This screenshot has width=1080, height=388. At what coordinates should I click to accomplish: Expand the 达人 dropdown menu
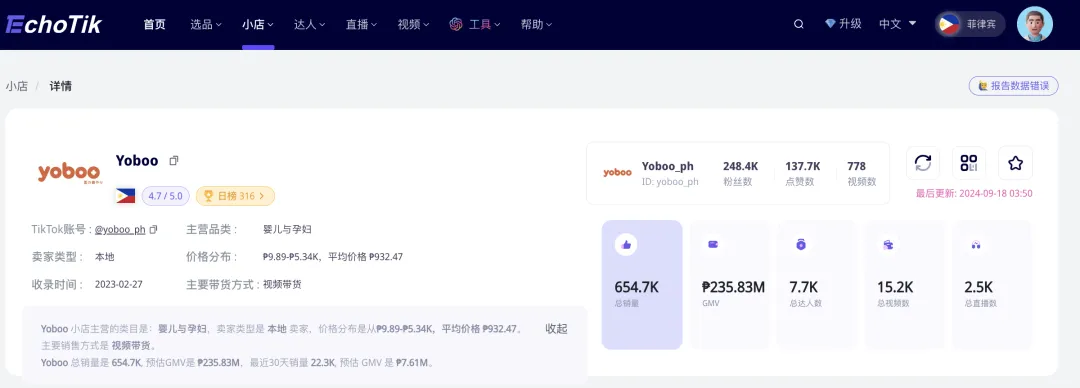pos(309,24)
